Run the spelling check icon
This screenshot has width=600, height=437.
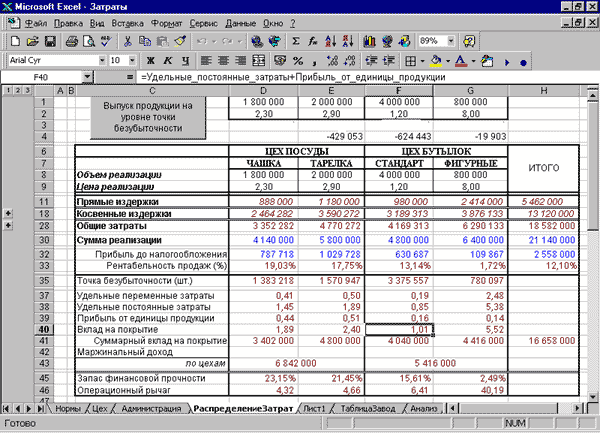106,41
